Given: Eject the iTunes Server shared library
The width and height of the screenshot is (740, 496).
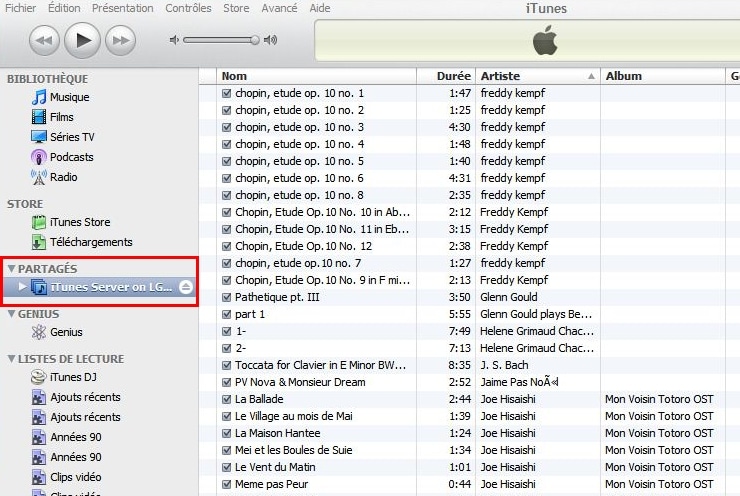Looking at the screenshot, I should click(186, 287).
